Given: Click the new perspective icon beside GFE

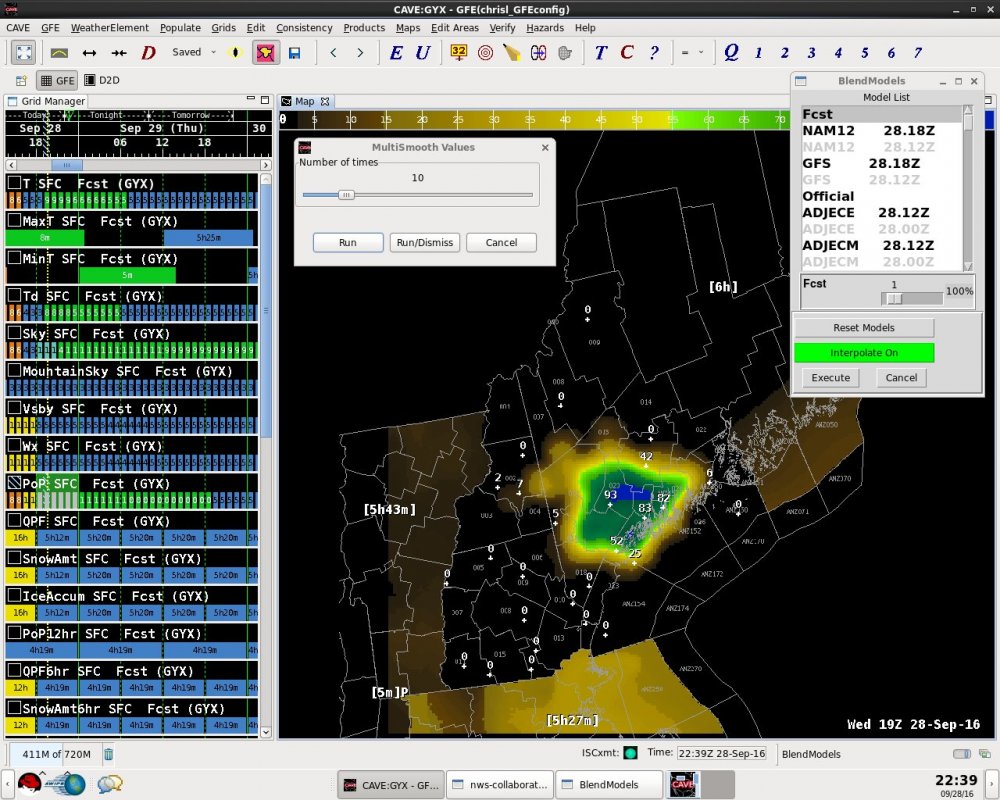Looking at the screenshot, I should [x=21, y=80].
